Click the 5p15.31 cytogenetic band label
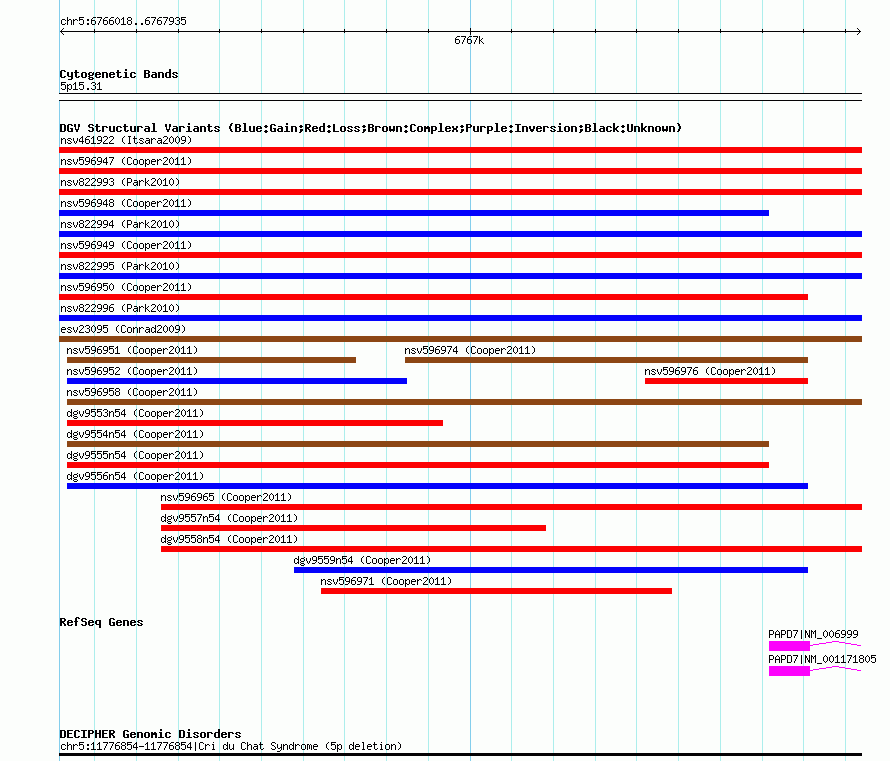 (81, 86)
